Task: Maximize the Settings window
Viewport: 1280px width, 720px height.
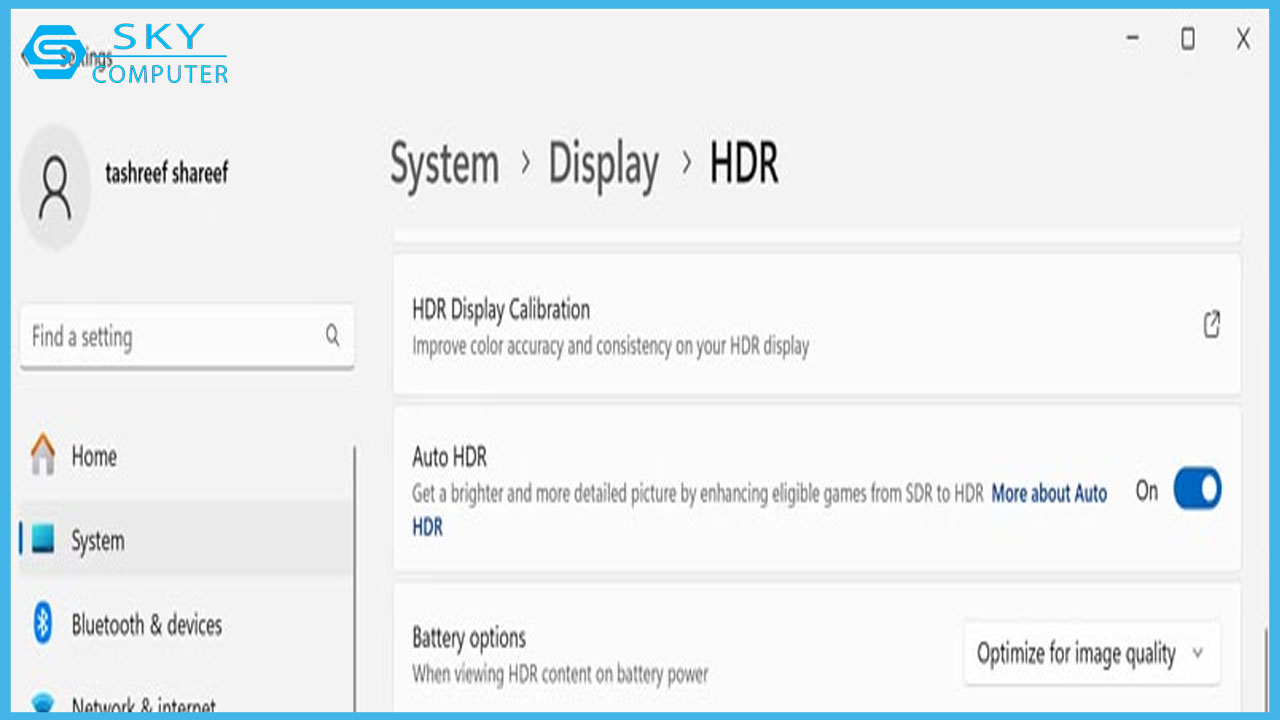Action: [x=1187, y=39]
